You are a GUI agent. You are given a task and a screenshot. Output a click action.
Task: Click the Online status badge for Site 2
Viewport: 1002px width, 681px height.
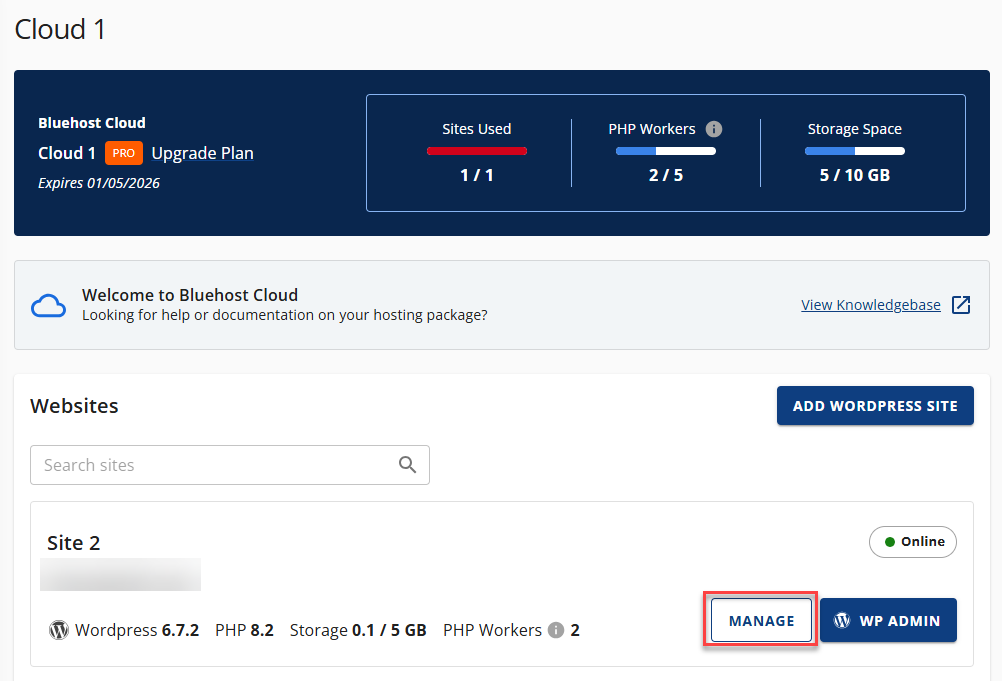point(913,542)
